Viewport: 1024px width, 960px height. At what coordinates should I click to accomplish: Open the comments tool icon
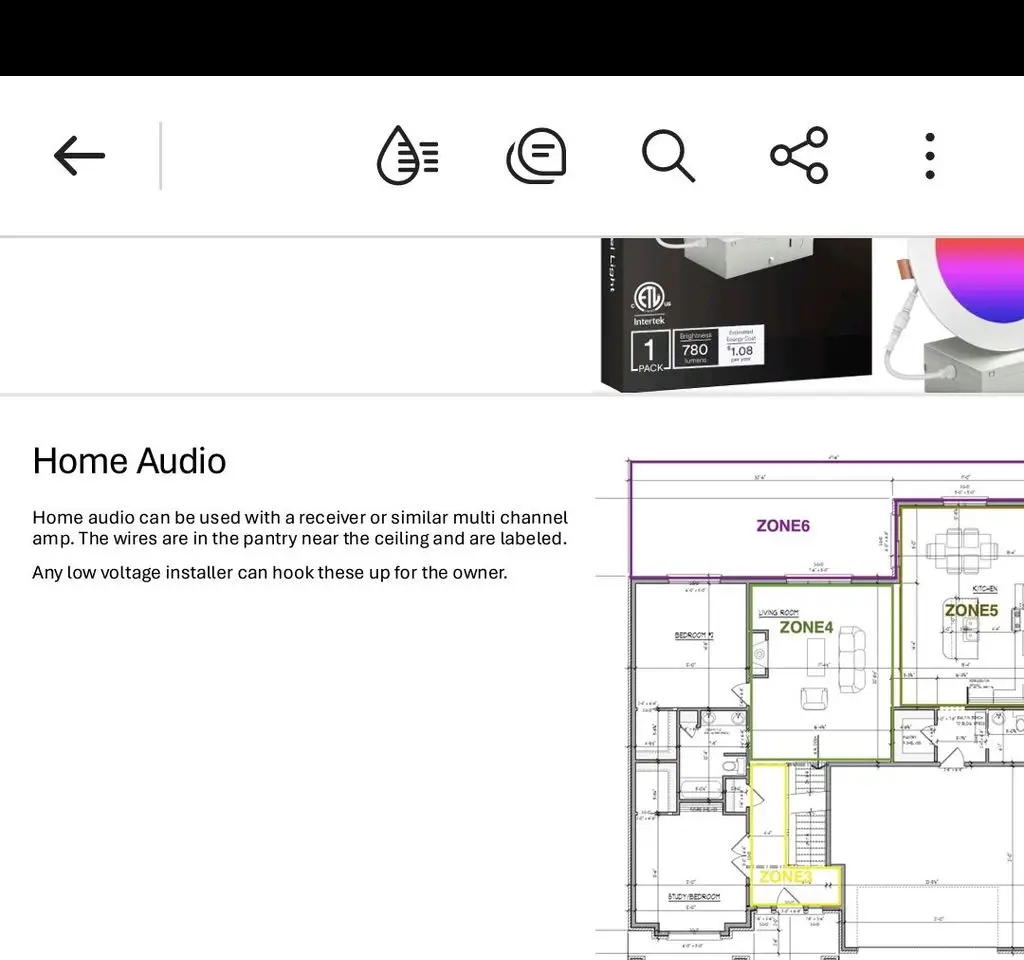click(537, 156)
